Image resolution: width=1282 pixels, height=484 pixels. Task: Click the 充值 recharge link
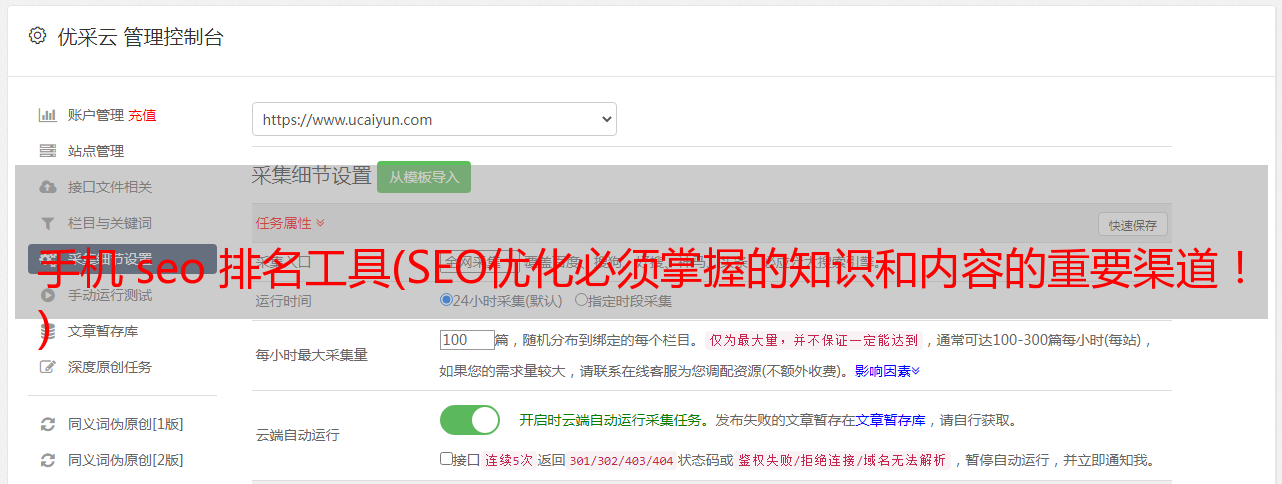[142, 115]
